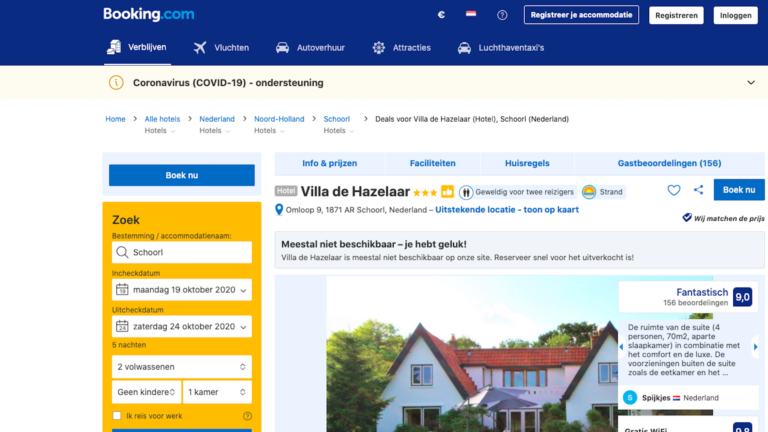This screenshot has height=432, width=768.
Task: Click the destination field containing Schoorl
Action: pos(181,253)
